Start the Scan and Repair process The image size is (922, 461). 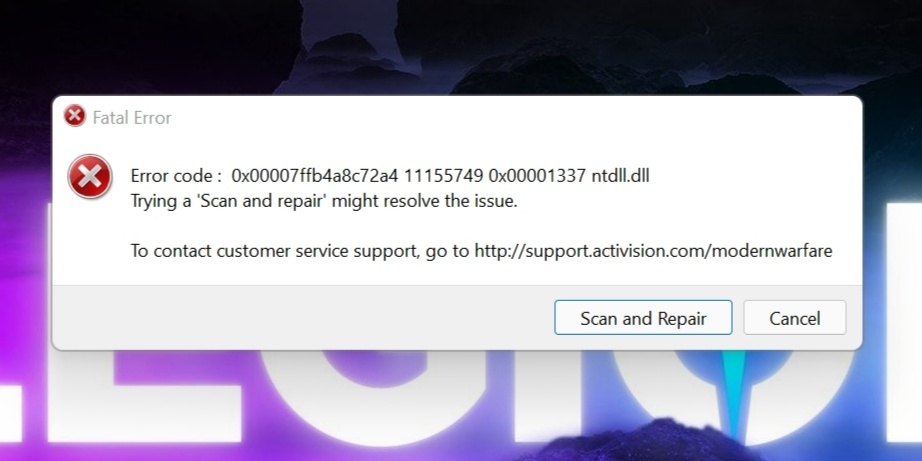(643, 318)
